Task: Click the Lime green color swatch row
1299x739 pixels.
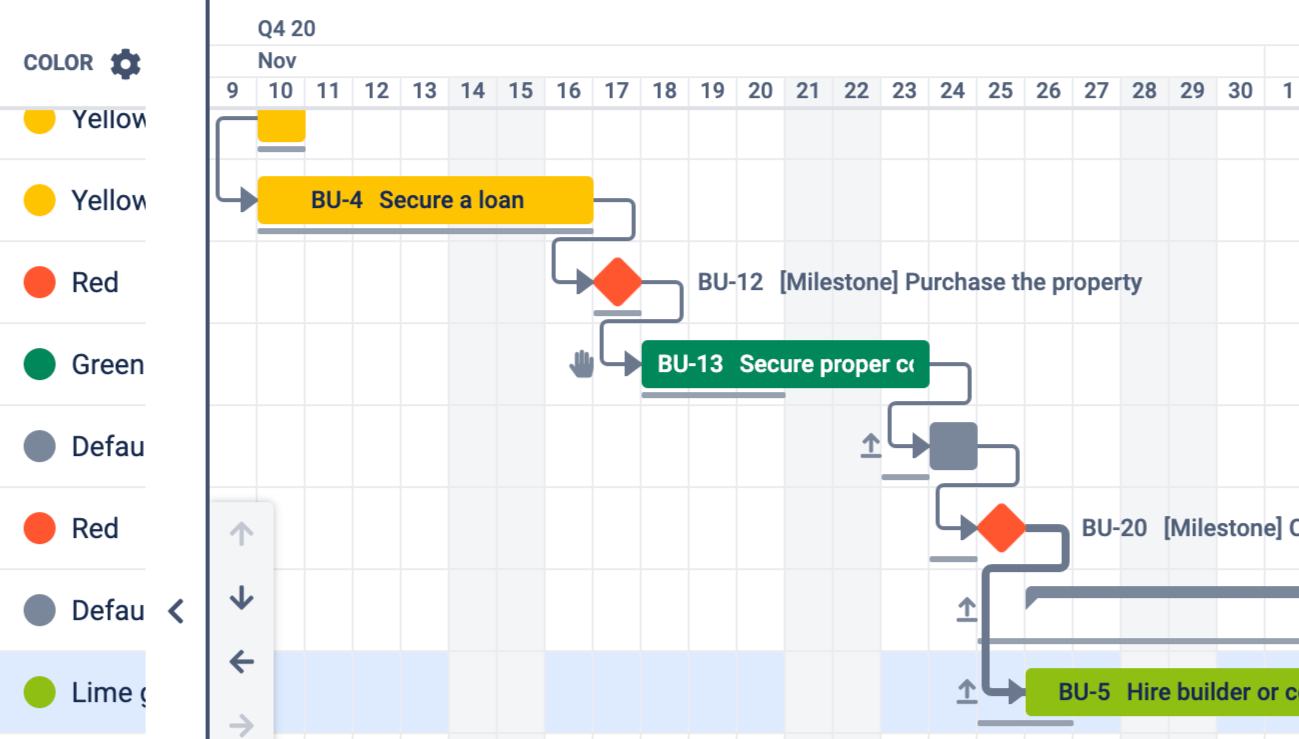Action: click(x=40, y=692)
